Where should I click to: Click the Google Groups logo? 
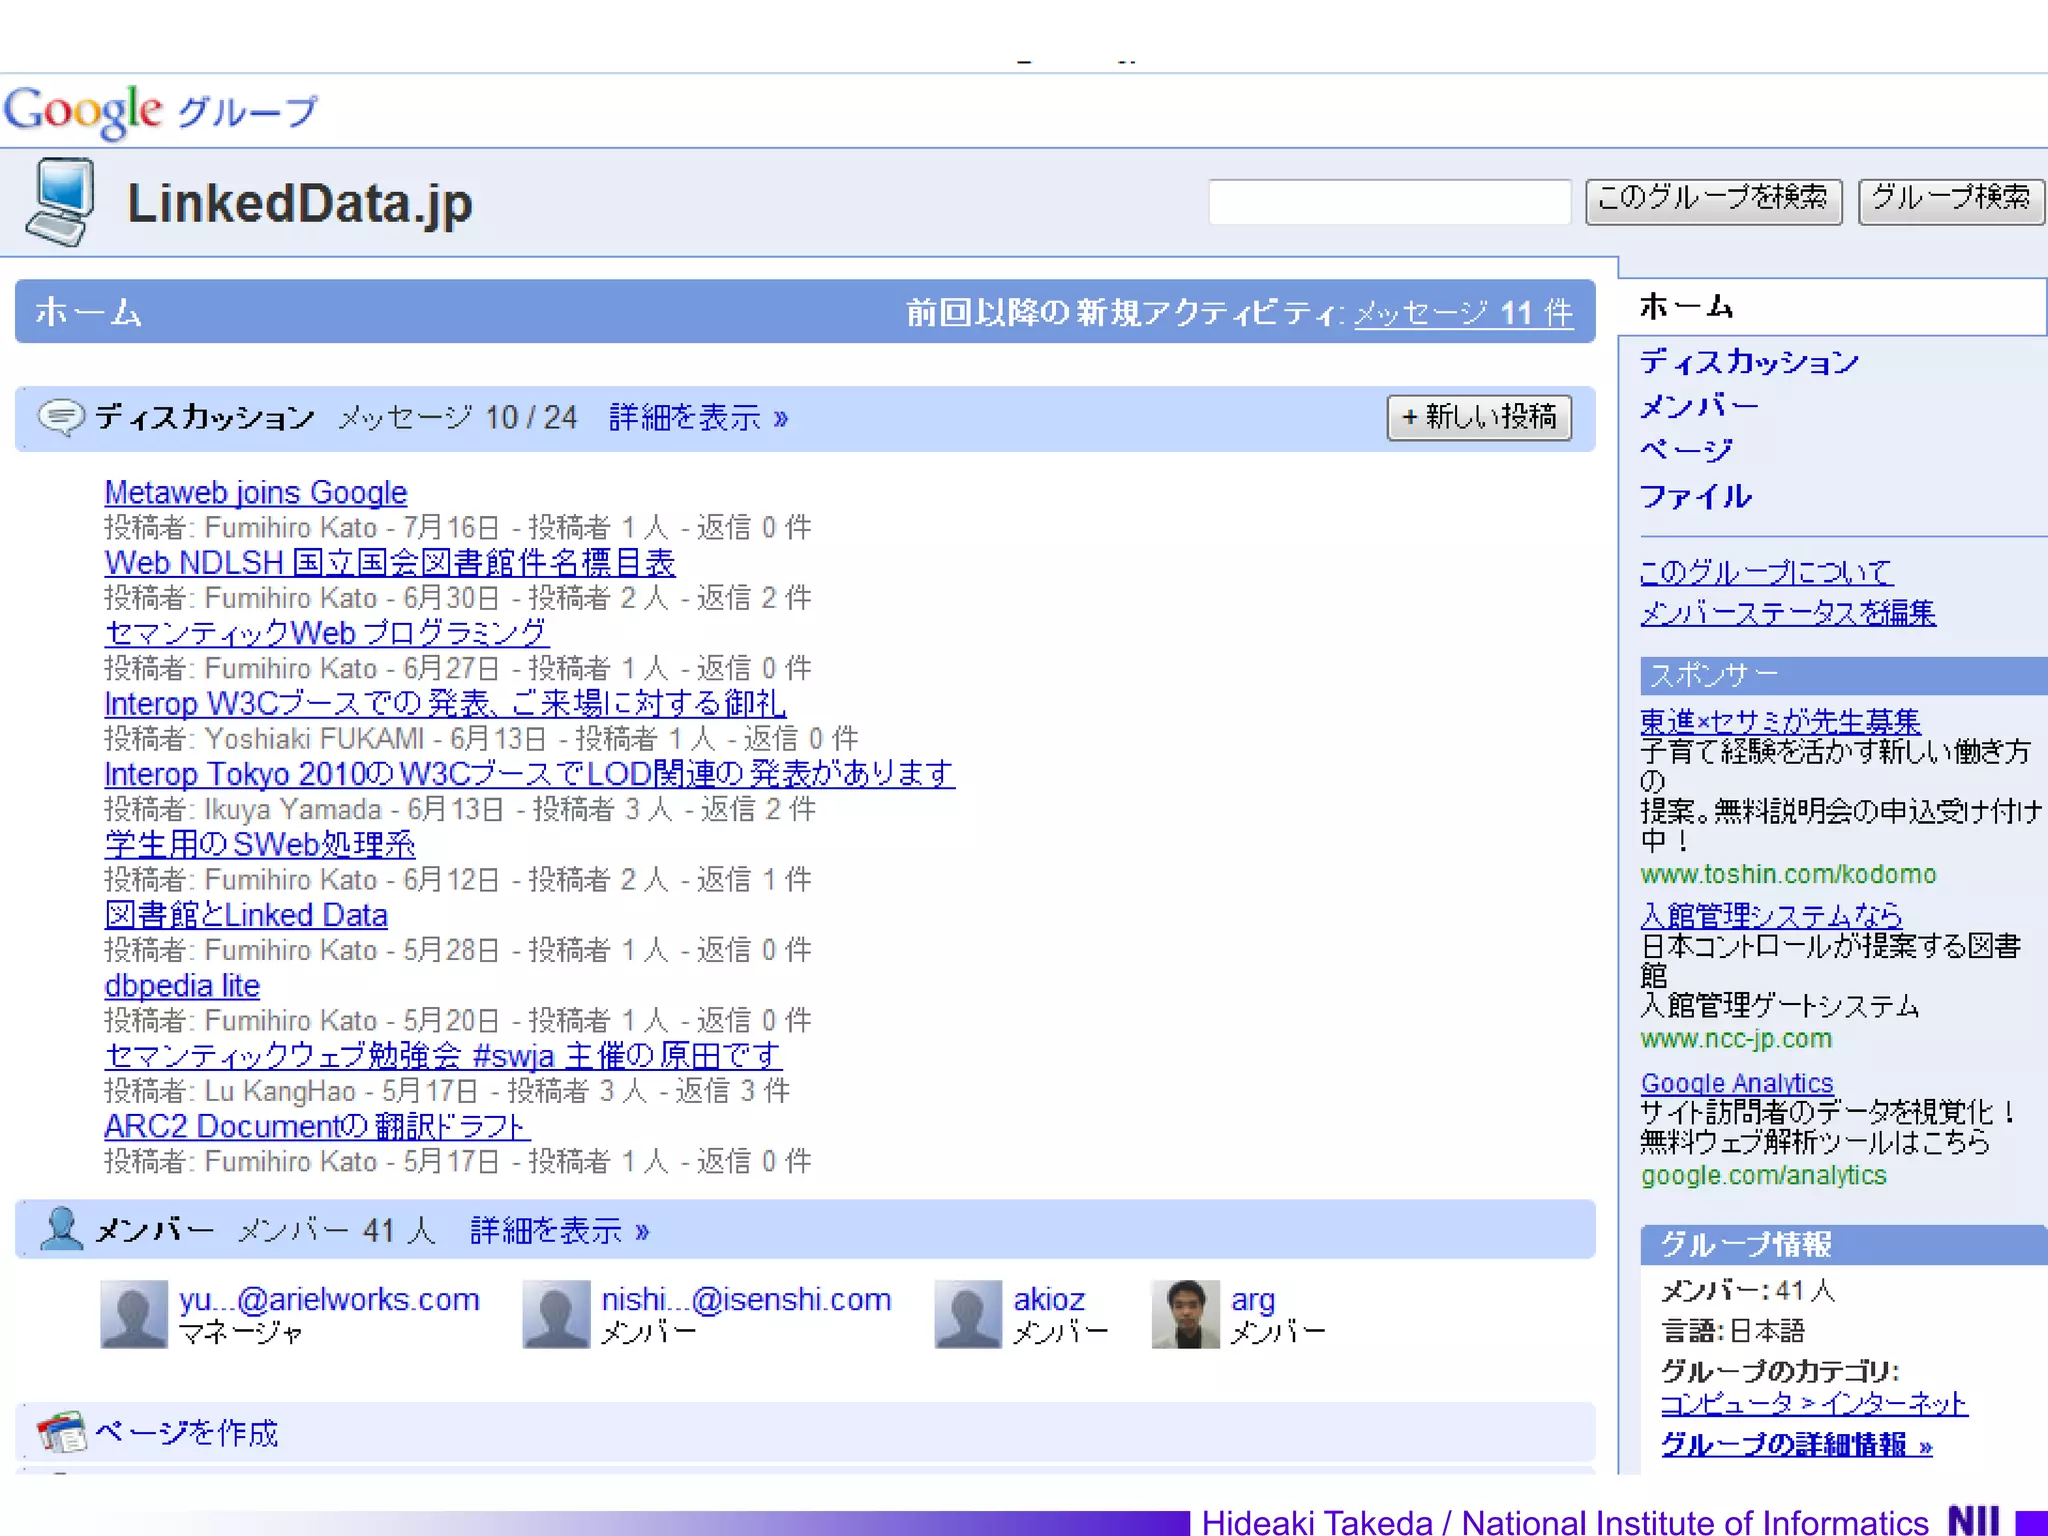click(160, 110)
